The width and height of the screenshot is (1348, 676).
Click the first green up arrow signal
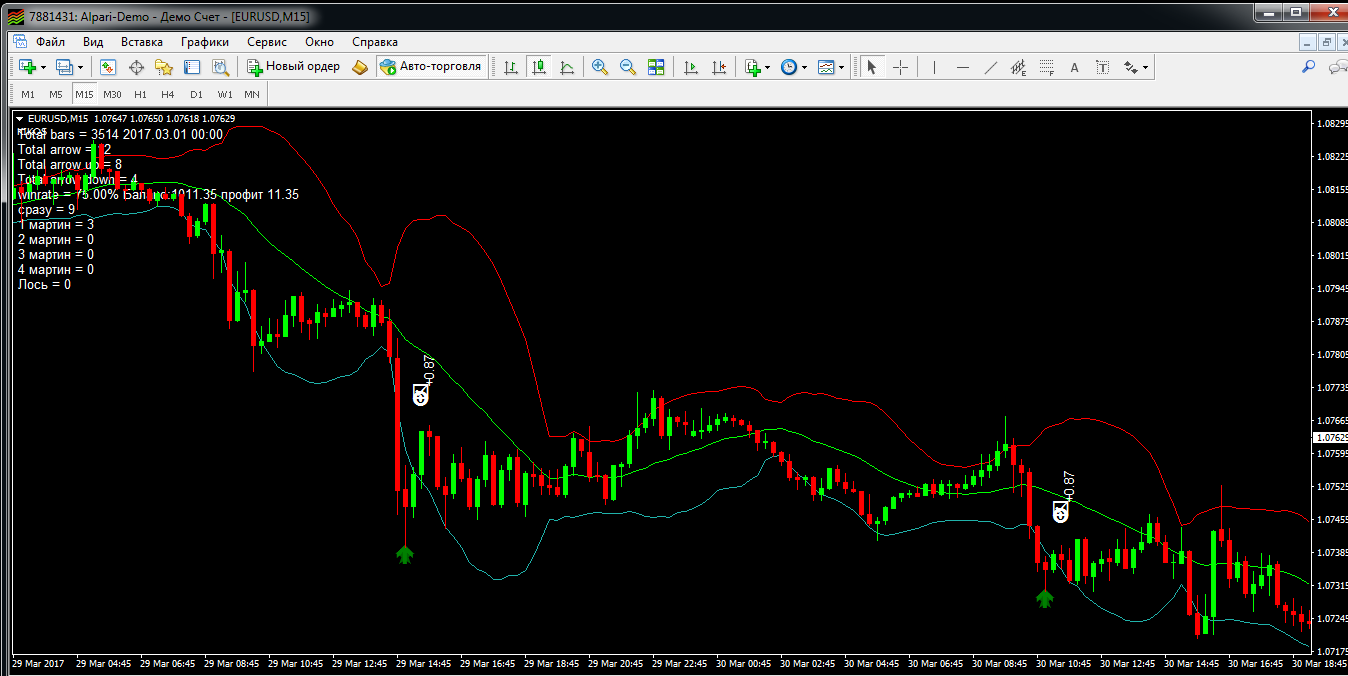tap(405, 554)
